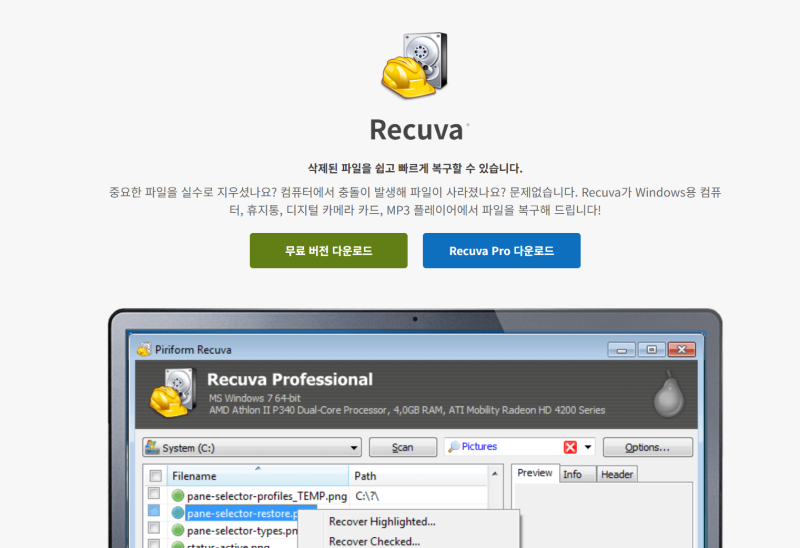Image resolution: width=800 pixels, height=548 pixels.
Task: Close the Piriform Recuva window
Action: [682, 350]
